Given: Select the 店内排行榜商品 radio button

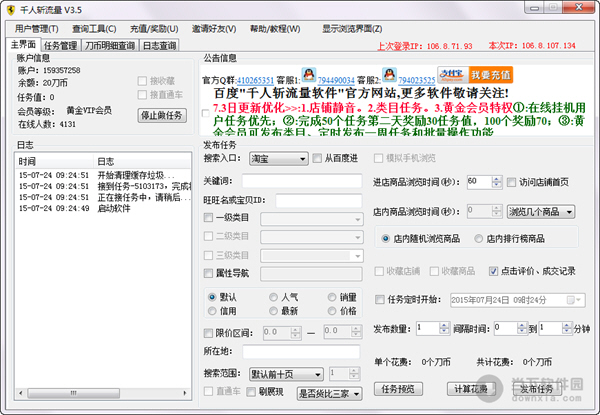Looking at the screenshot, I should click(x=478, y=239).
